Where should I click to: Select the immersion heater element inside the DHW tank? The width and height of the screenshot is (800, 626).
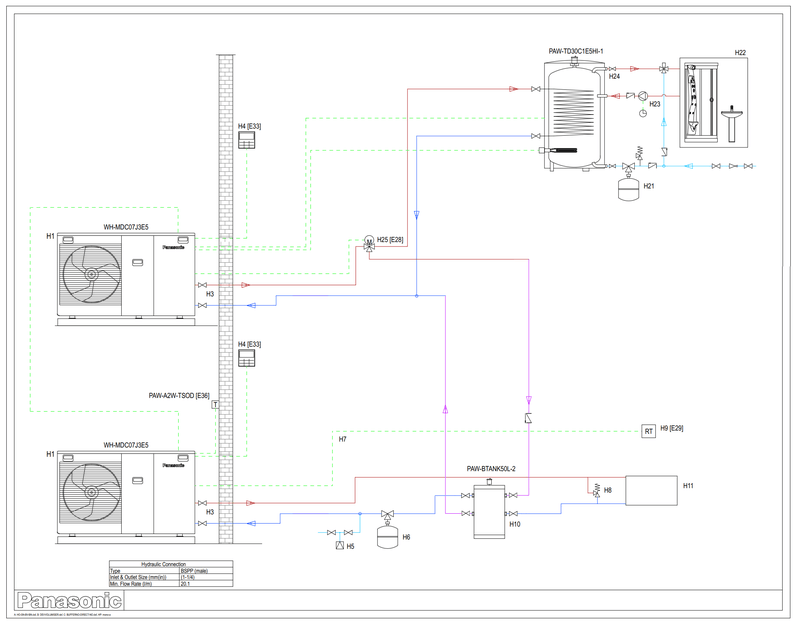[558, 150]
